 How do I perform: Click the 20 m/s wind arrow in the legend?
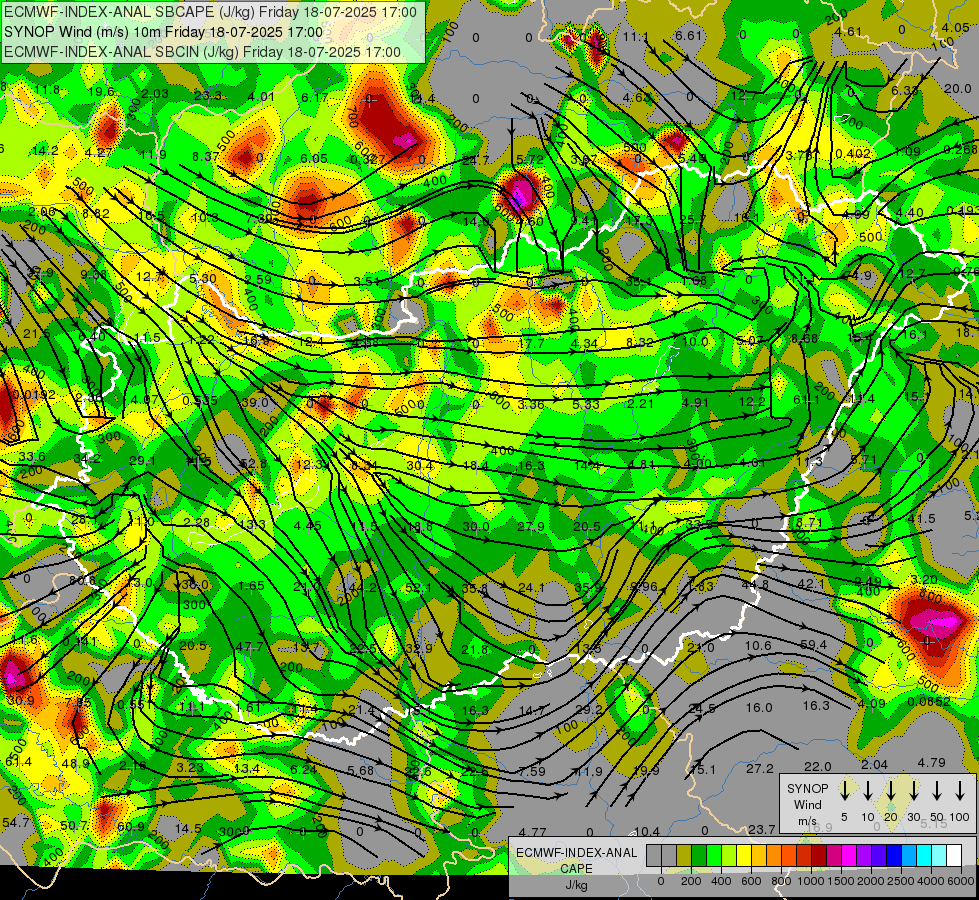coord(891,789)
